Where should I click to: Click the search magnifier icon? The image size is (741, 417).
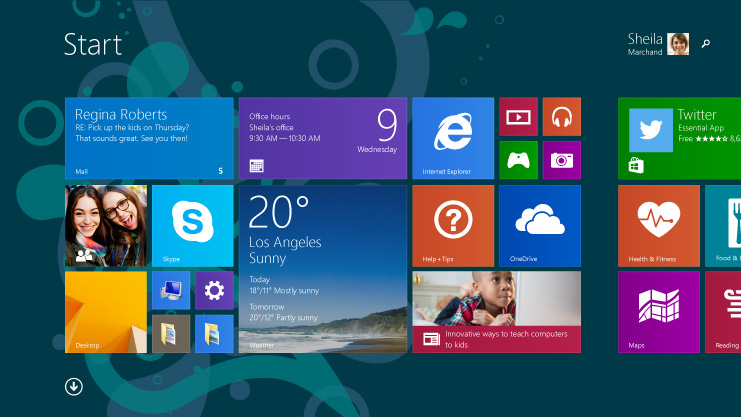(705, 44)
